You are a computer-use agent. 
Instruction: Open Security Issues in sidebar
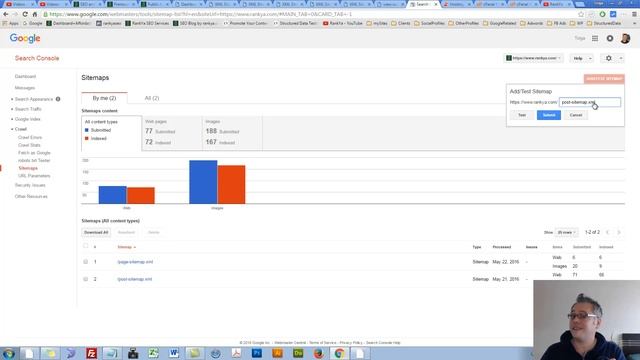point(30,185)
